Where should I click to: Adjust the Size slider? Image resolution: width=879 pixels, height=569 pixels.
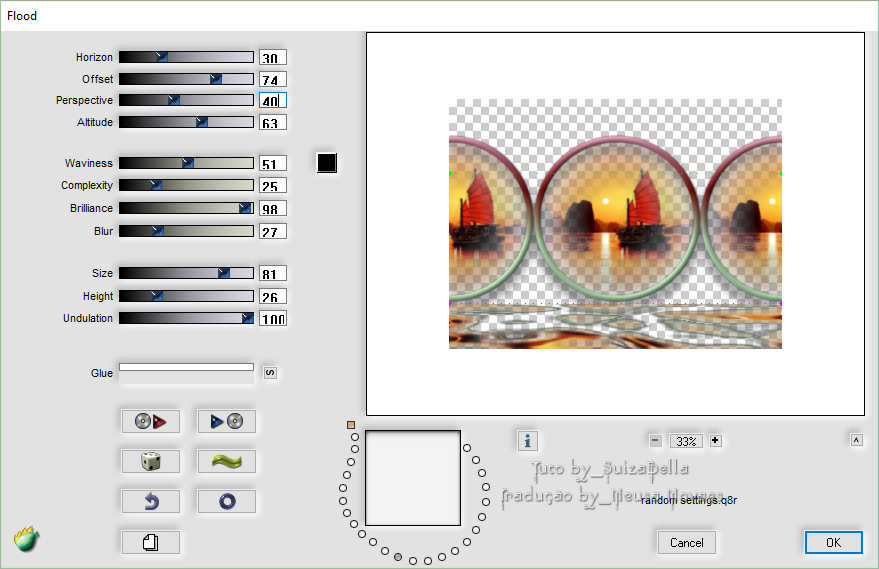186,273
